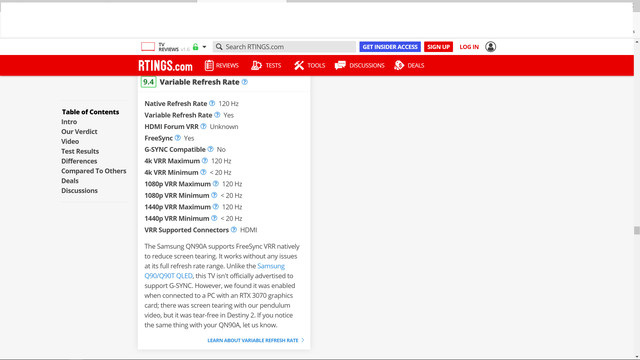640x360 pixels.
Task: Jump to Video section
Action: point(70,141)
